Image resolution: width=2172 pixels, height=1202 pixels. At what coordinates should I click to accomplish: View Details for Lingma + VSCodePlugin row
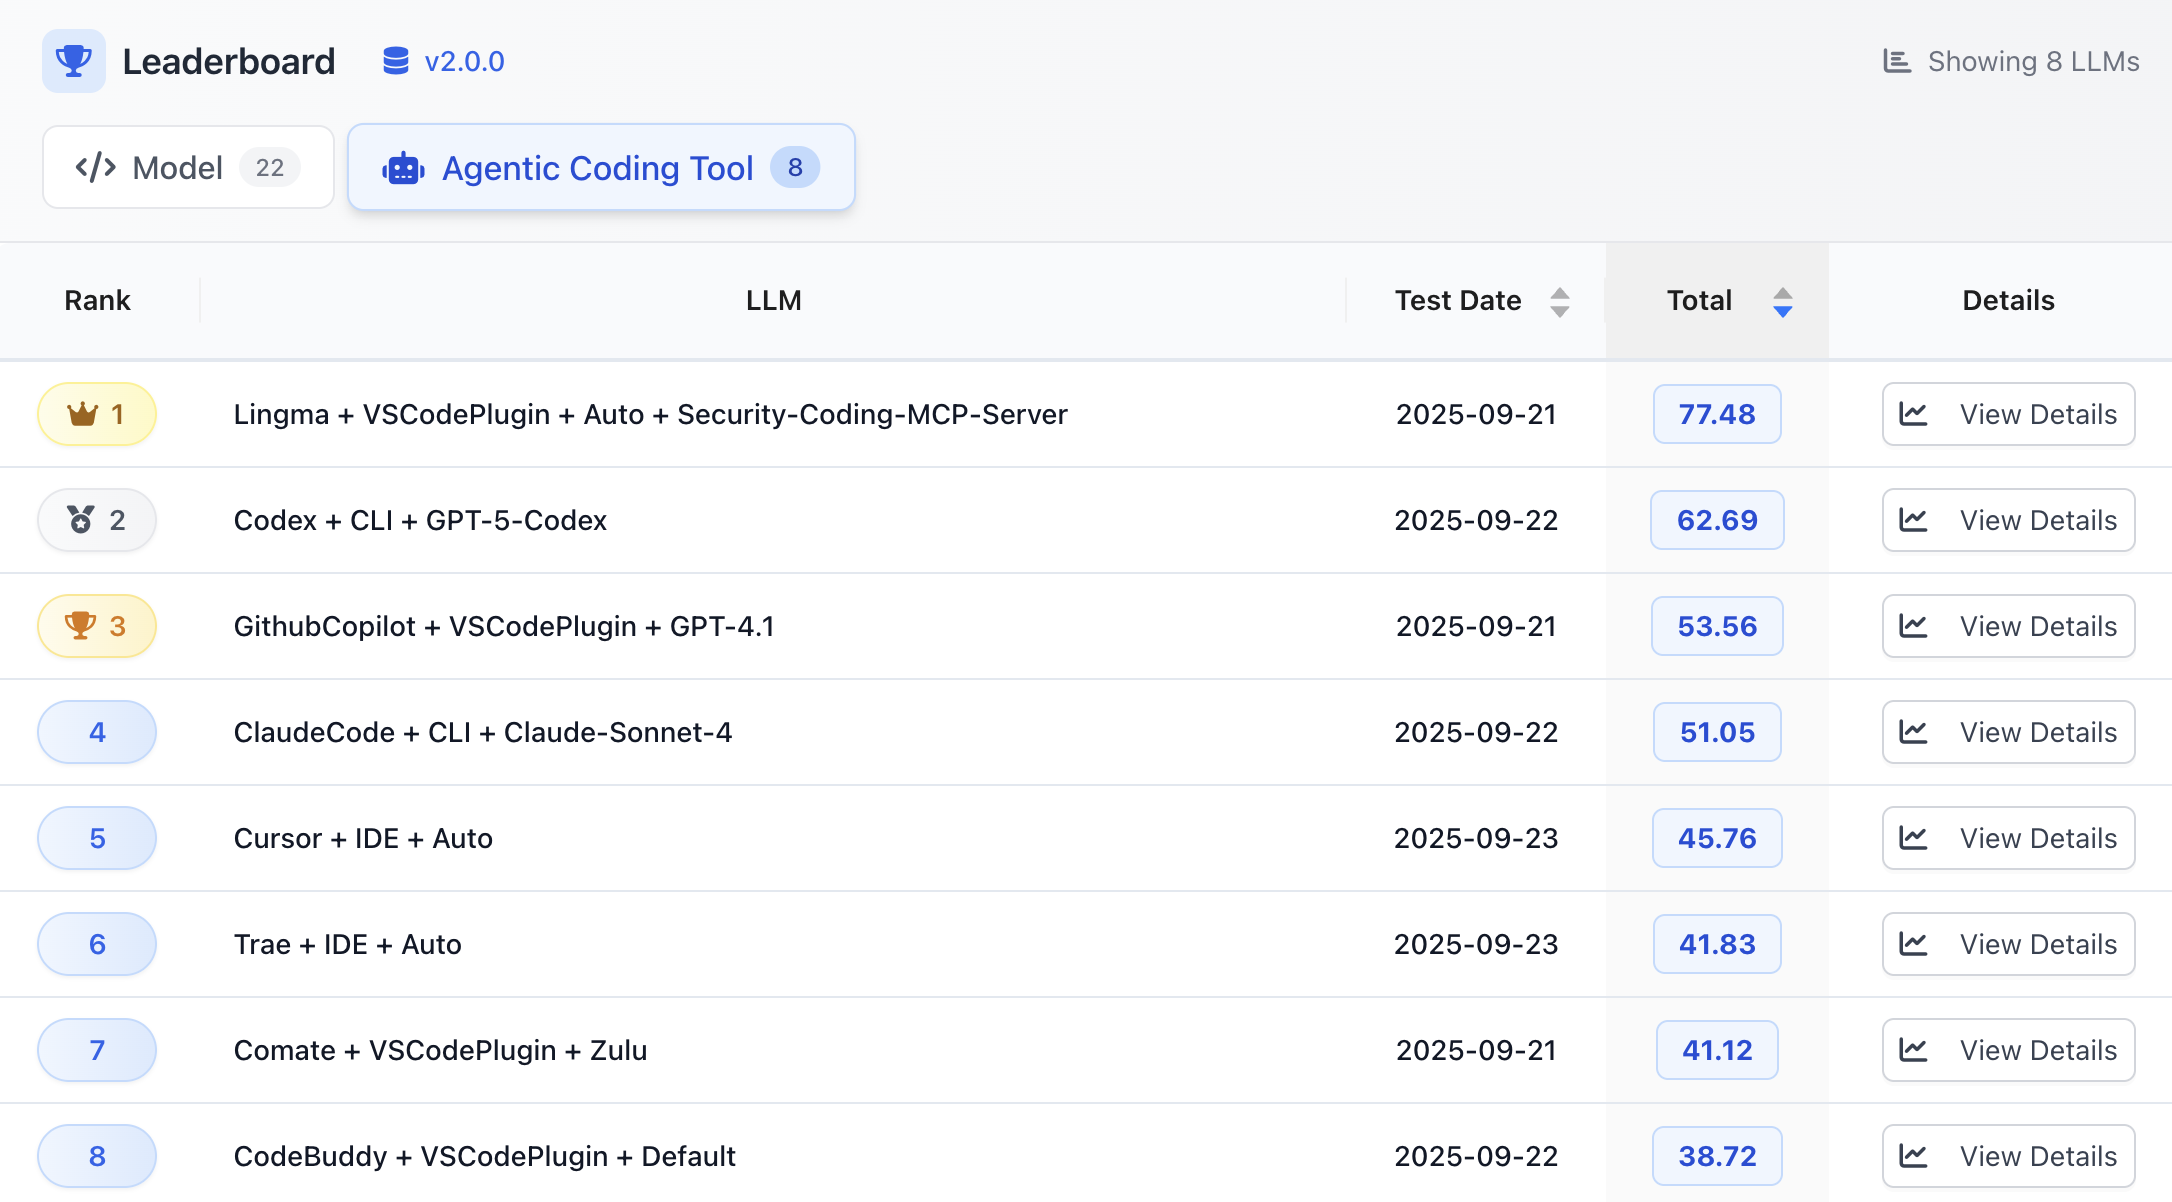click(2008, 414)
